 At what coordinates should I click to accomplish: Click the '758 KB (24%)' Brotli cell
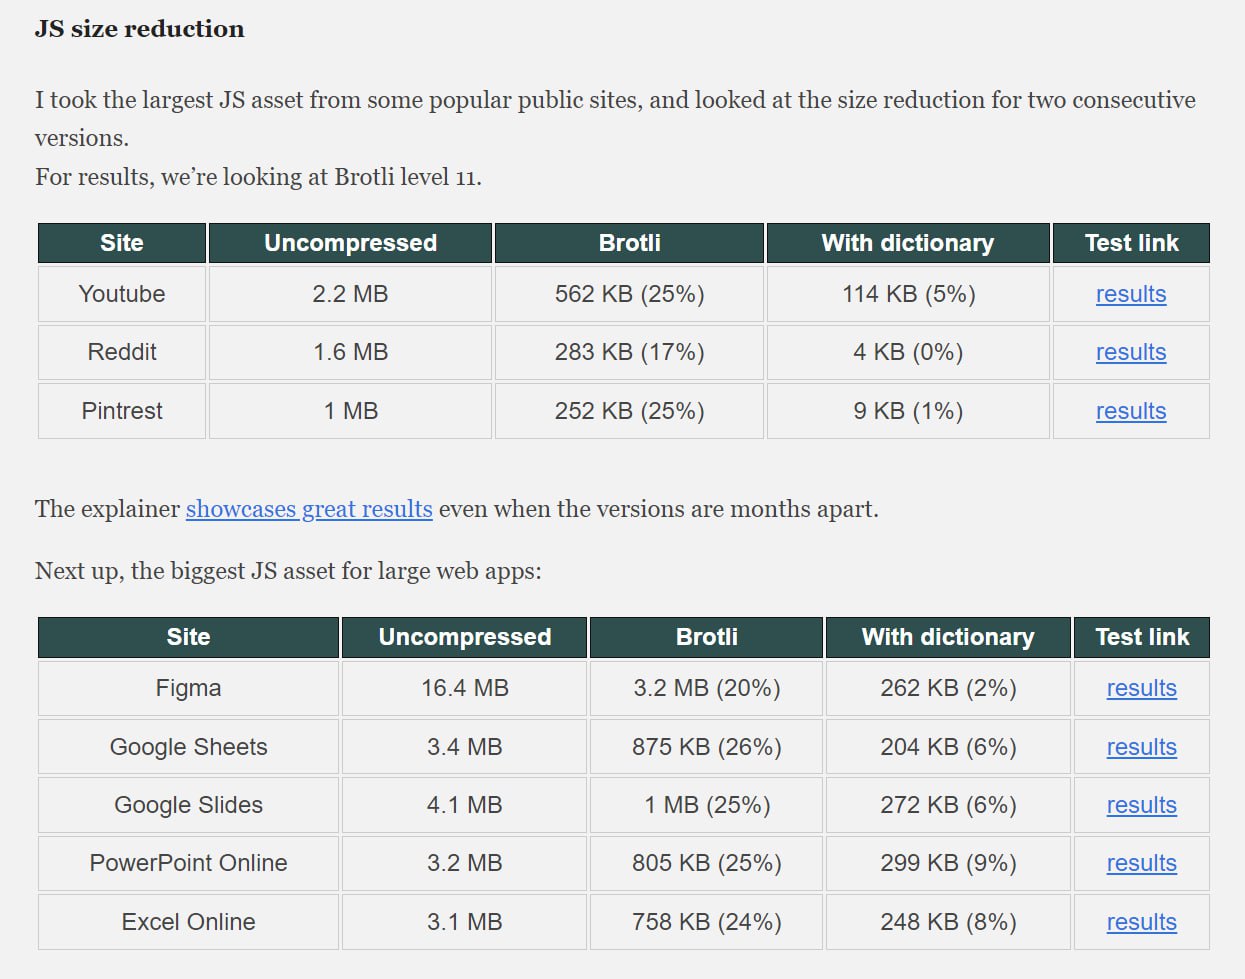707,922
